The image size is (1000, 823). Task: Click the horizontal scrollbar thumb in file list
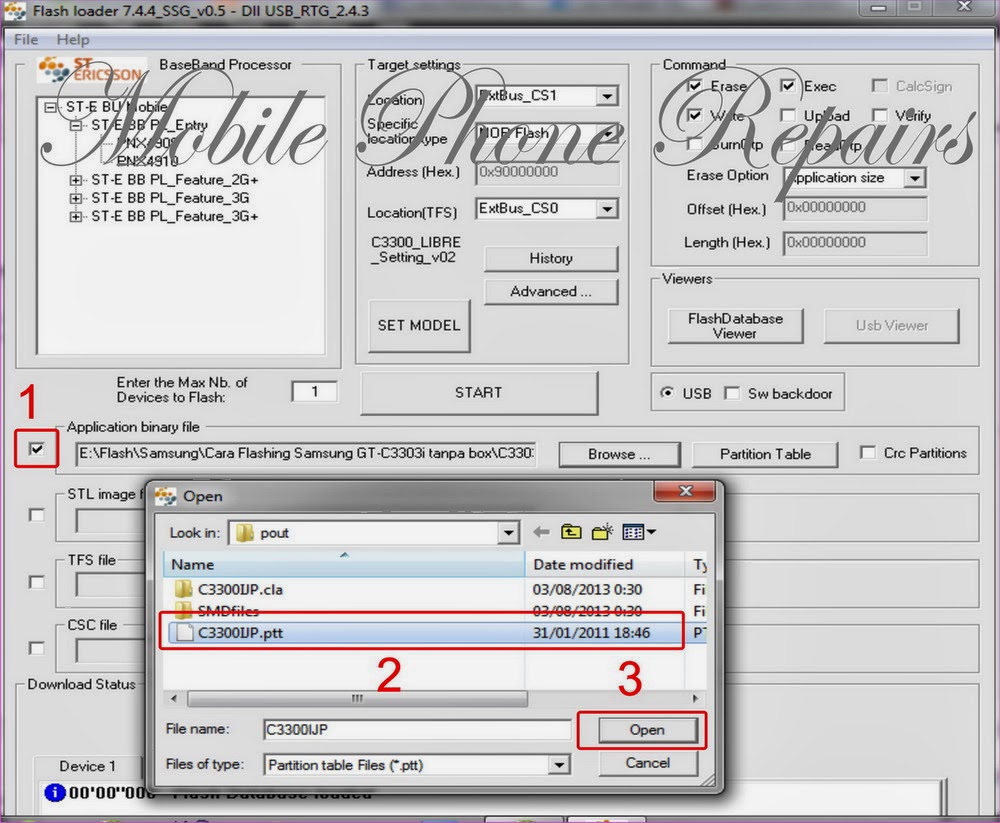point(357,698)
